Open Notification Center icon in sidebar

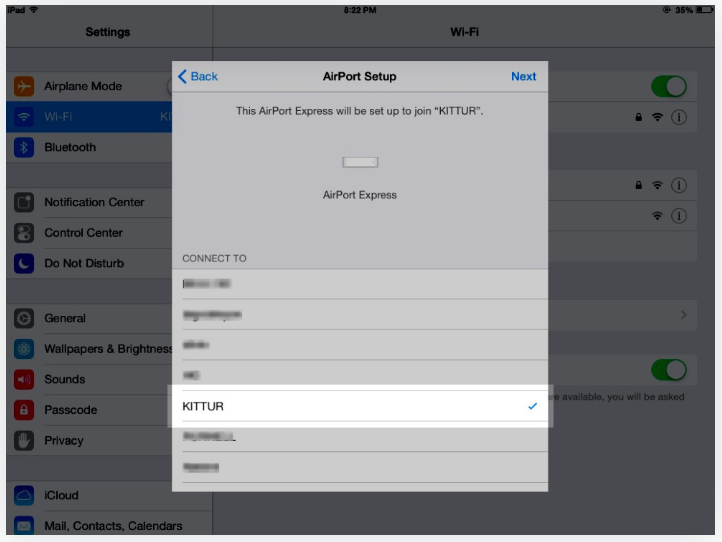click(24, 202)
